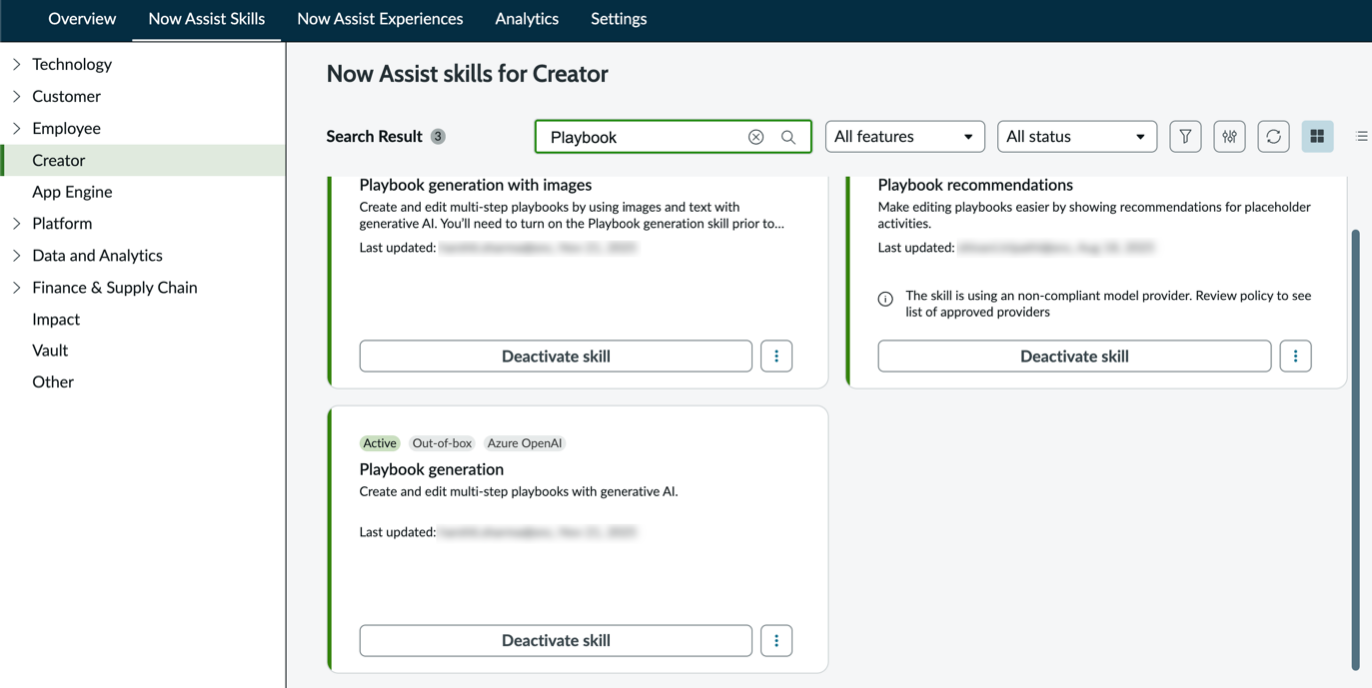Open more options for Playbook generation card
Screen dimensions: 1372x688
click(x=776, y=641)
